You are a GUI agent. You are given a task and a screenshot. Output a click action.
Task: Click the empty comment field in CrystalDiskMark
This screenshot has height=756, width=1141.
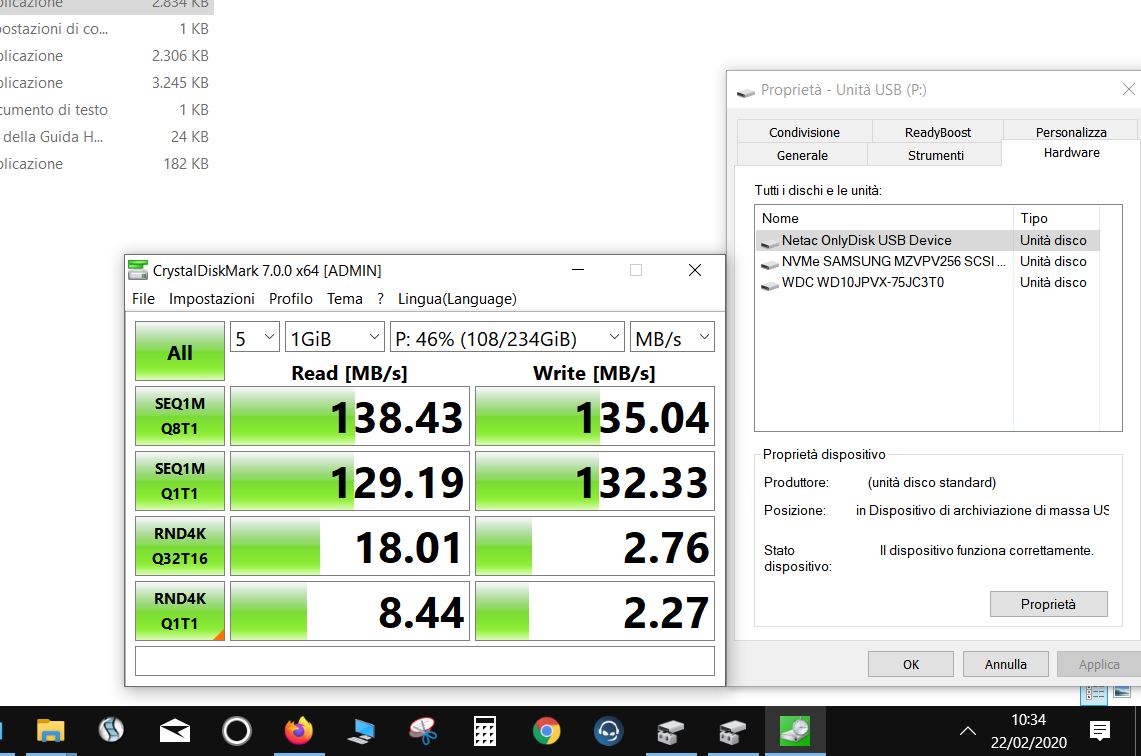(425, 661)
